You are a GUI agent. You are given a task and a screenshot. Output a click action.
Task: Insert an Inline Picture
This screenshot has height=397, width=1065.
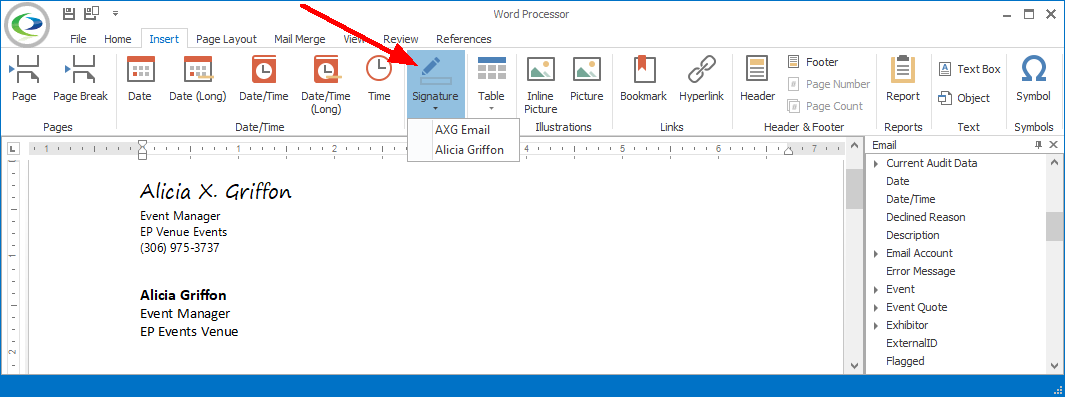pyautogui.click(x=541, y=84)
